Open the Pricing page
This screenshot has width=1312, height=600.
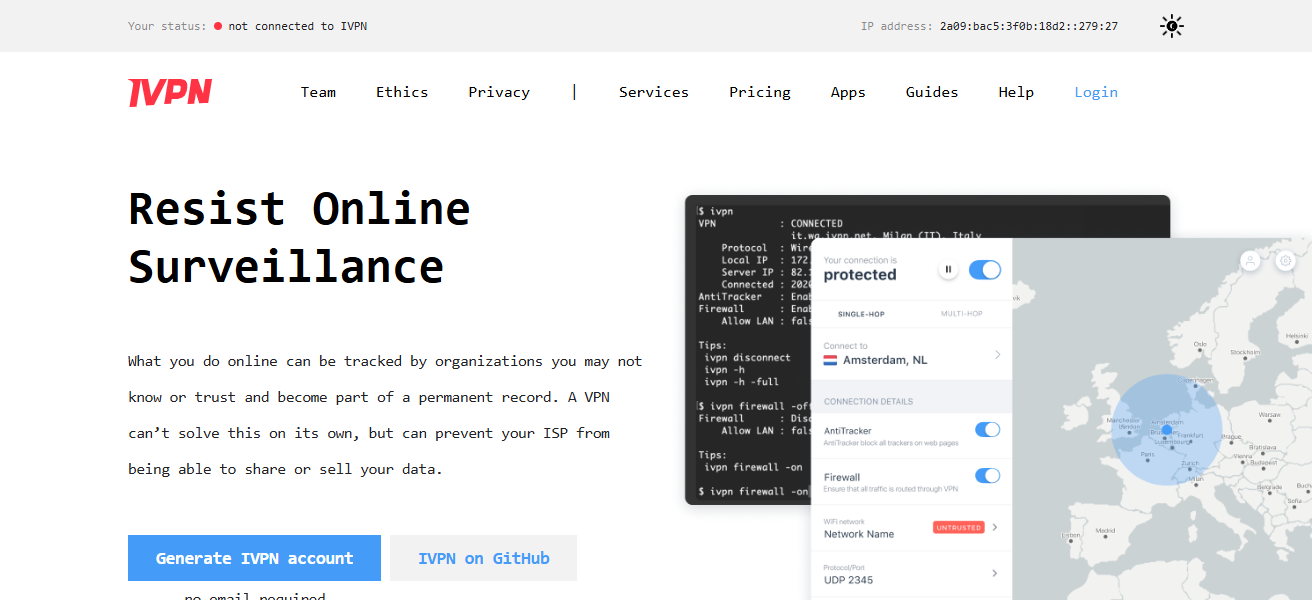760,92
